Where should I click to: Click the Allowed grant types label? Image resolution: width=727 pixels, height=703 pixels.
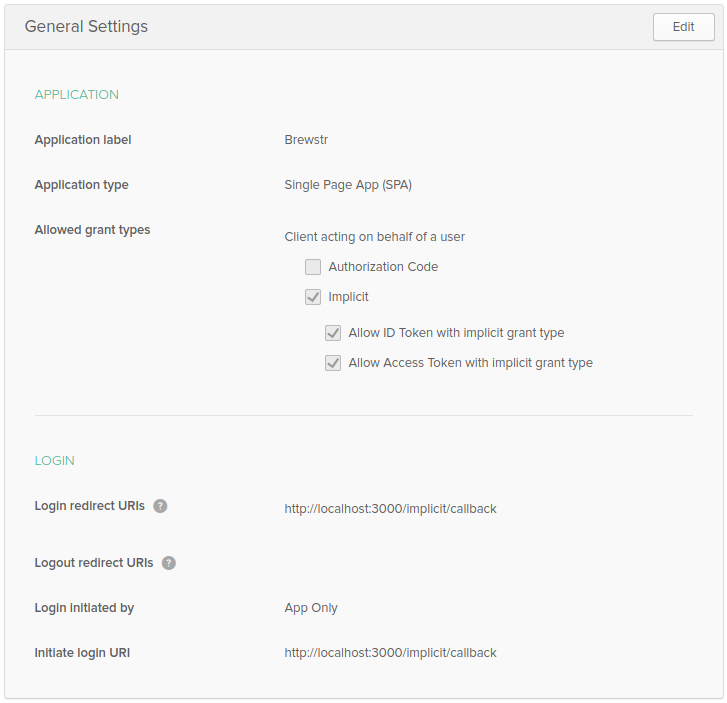pos(92,230)
